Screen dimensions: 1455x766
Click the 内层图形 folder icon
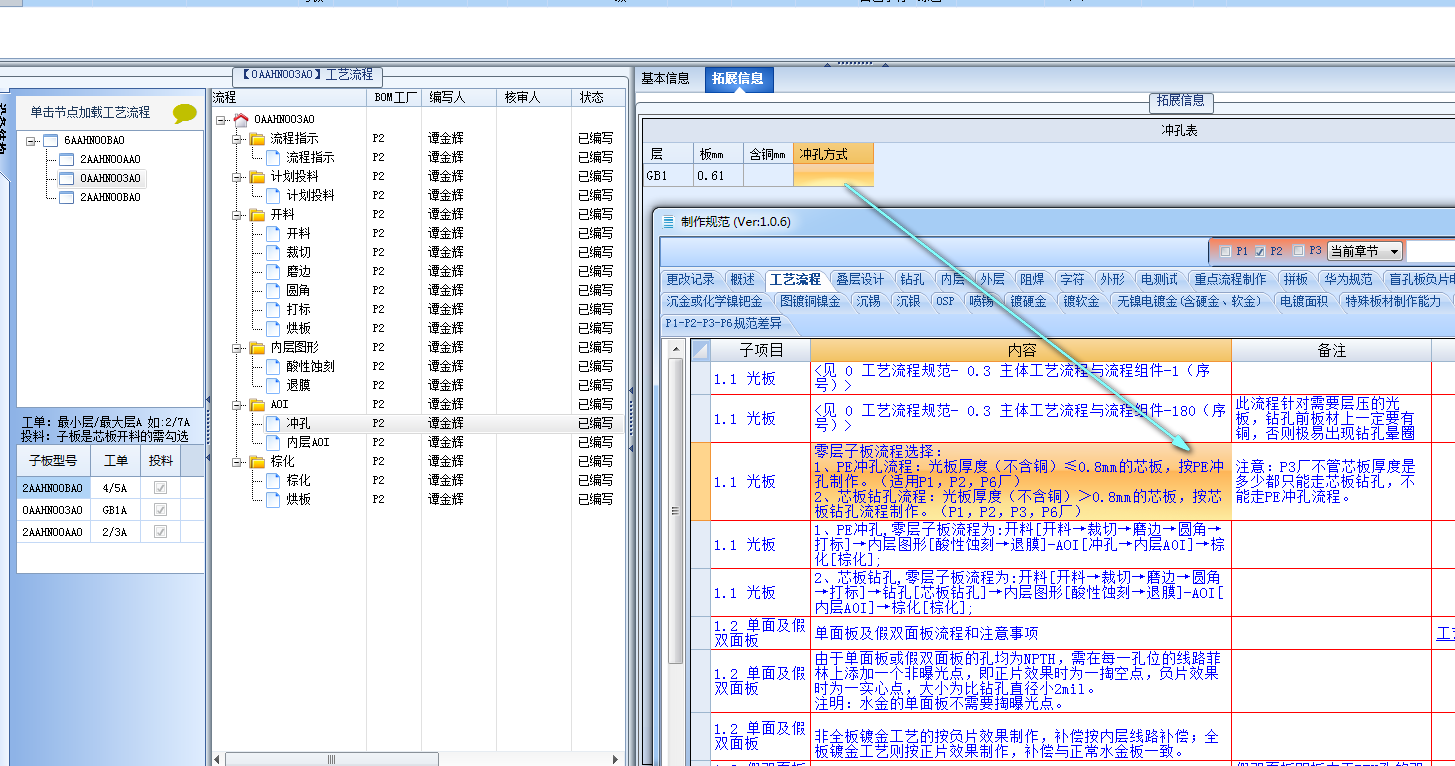click(257, 347)
